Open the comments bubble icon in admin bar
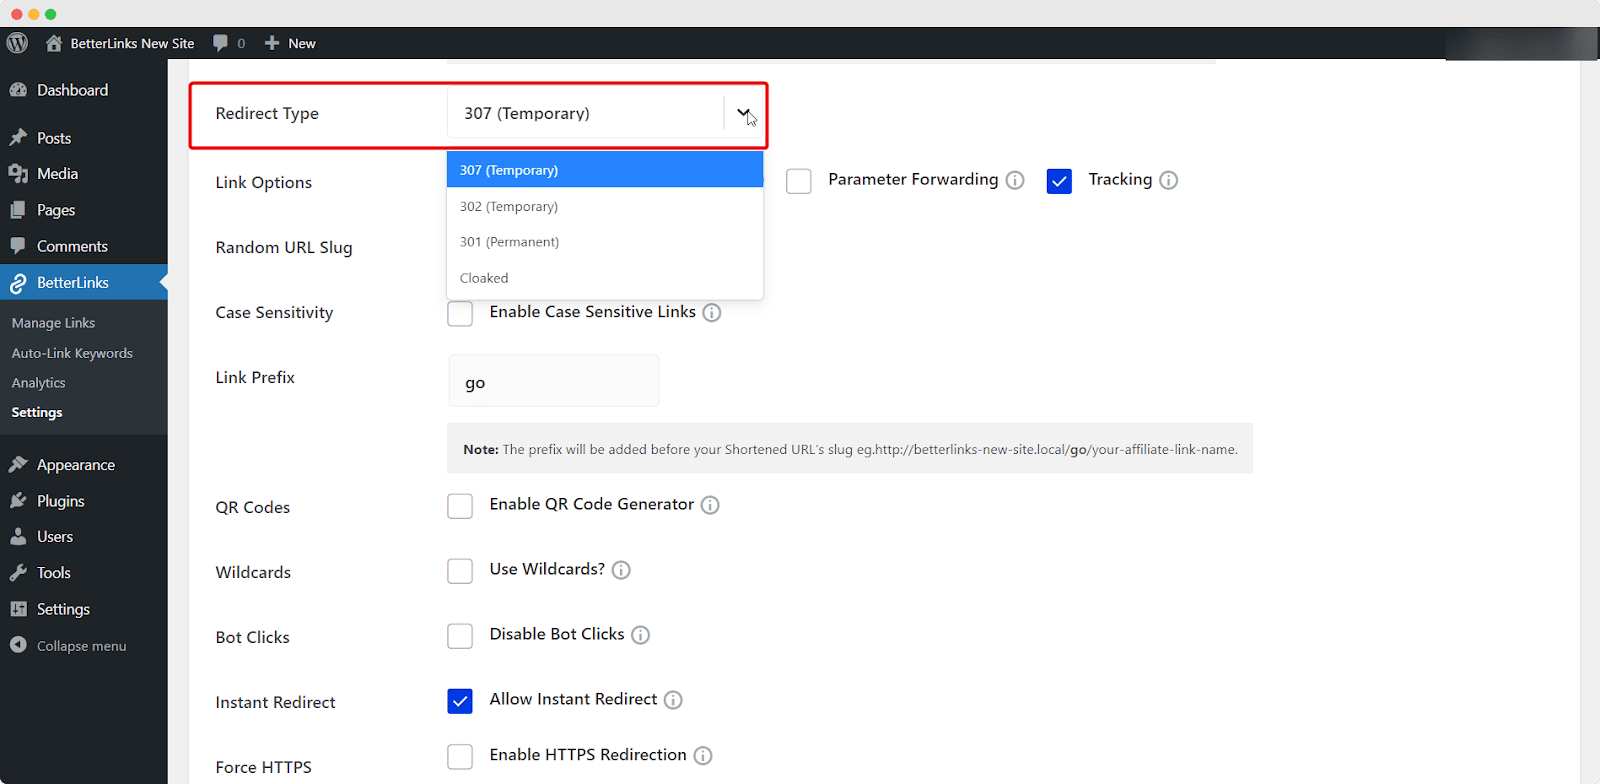The height and width of the screenshot is (784, 1600). [x=220, y=43]
